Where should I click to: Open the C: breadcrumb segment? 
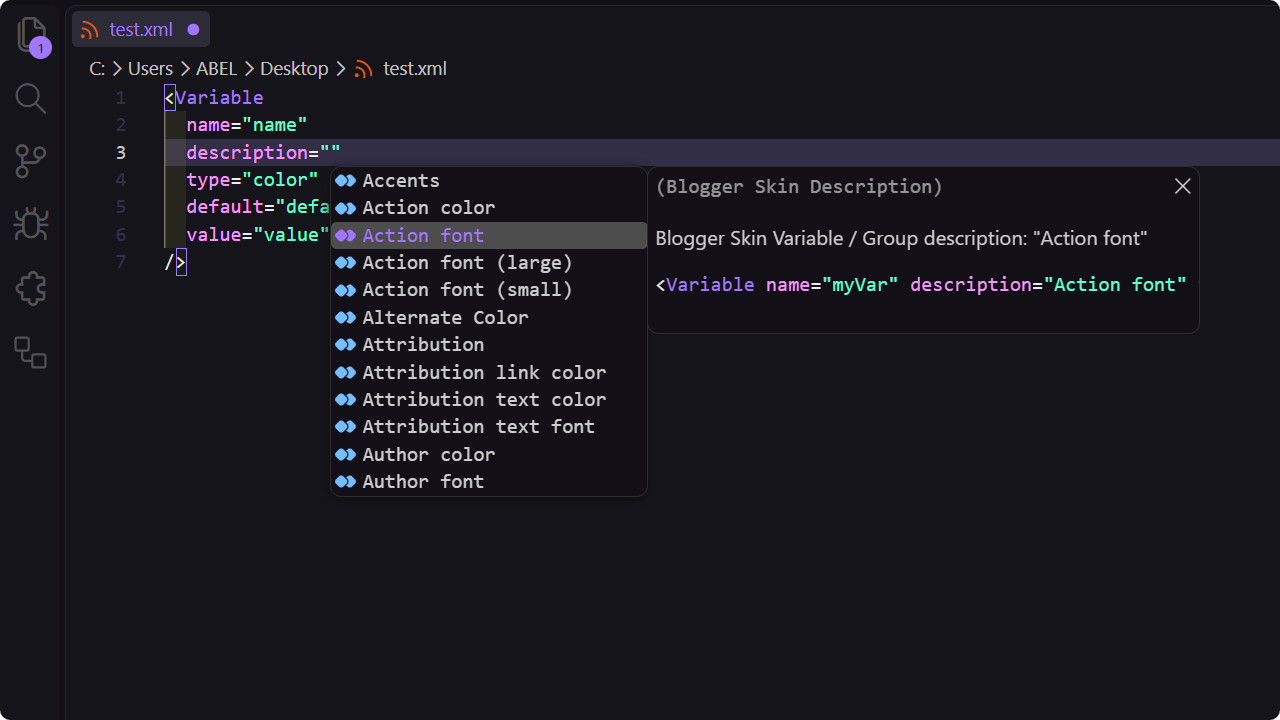pos(97,69)
